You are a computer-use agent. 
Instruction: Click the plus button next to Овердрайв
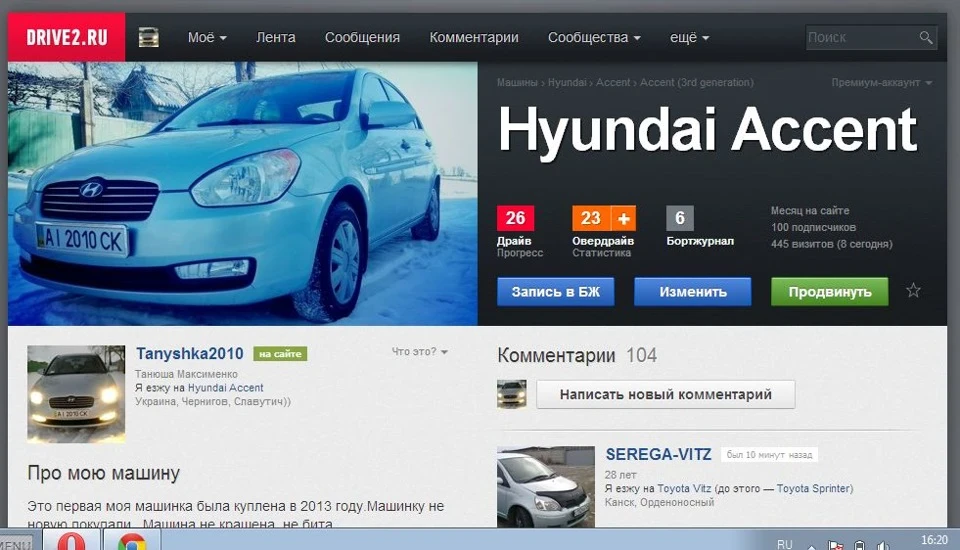point(623,218)
